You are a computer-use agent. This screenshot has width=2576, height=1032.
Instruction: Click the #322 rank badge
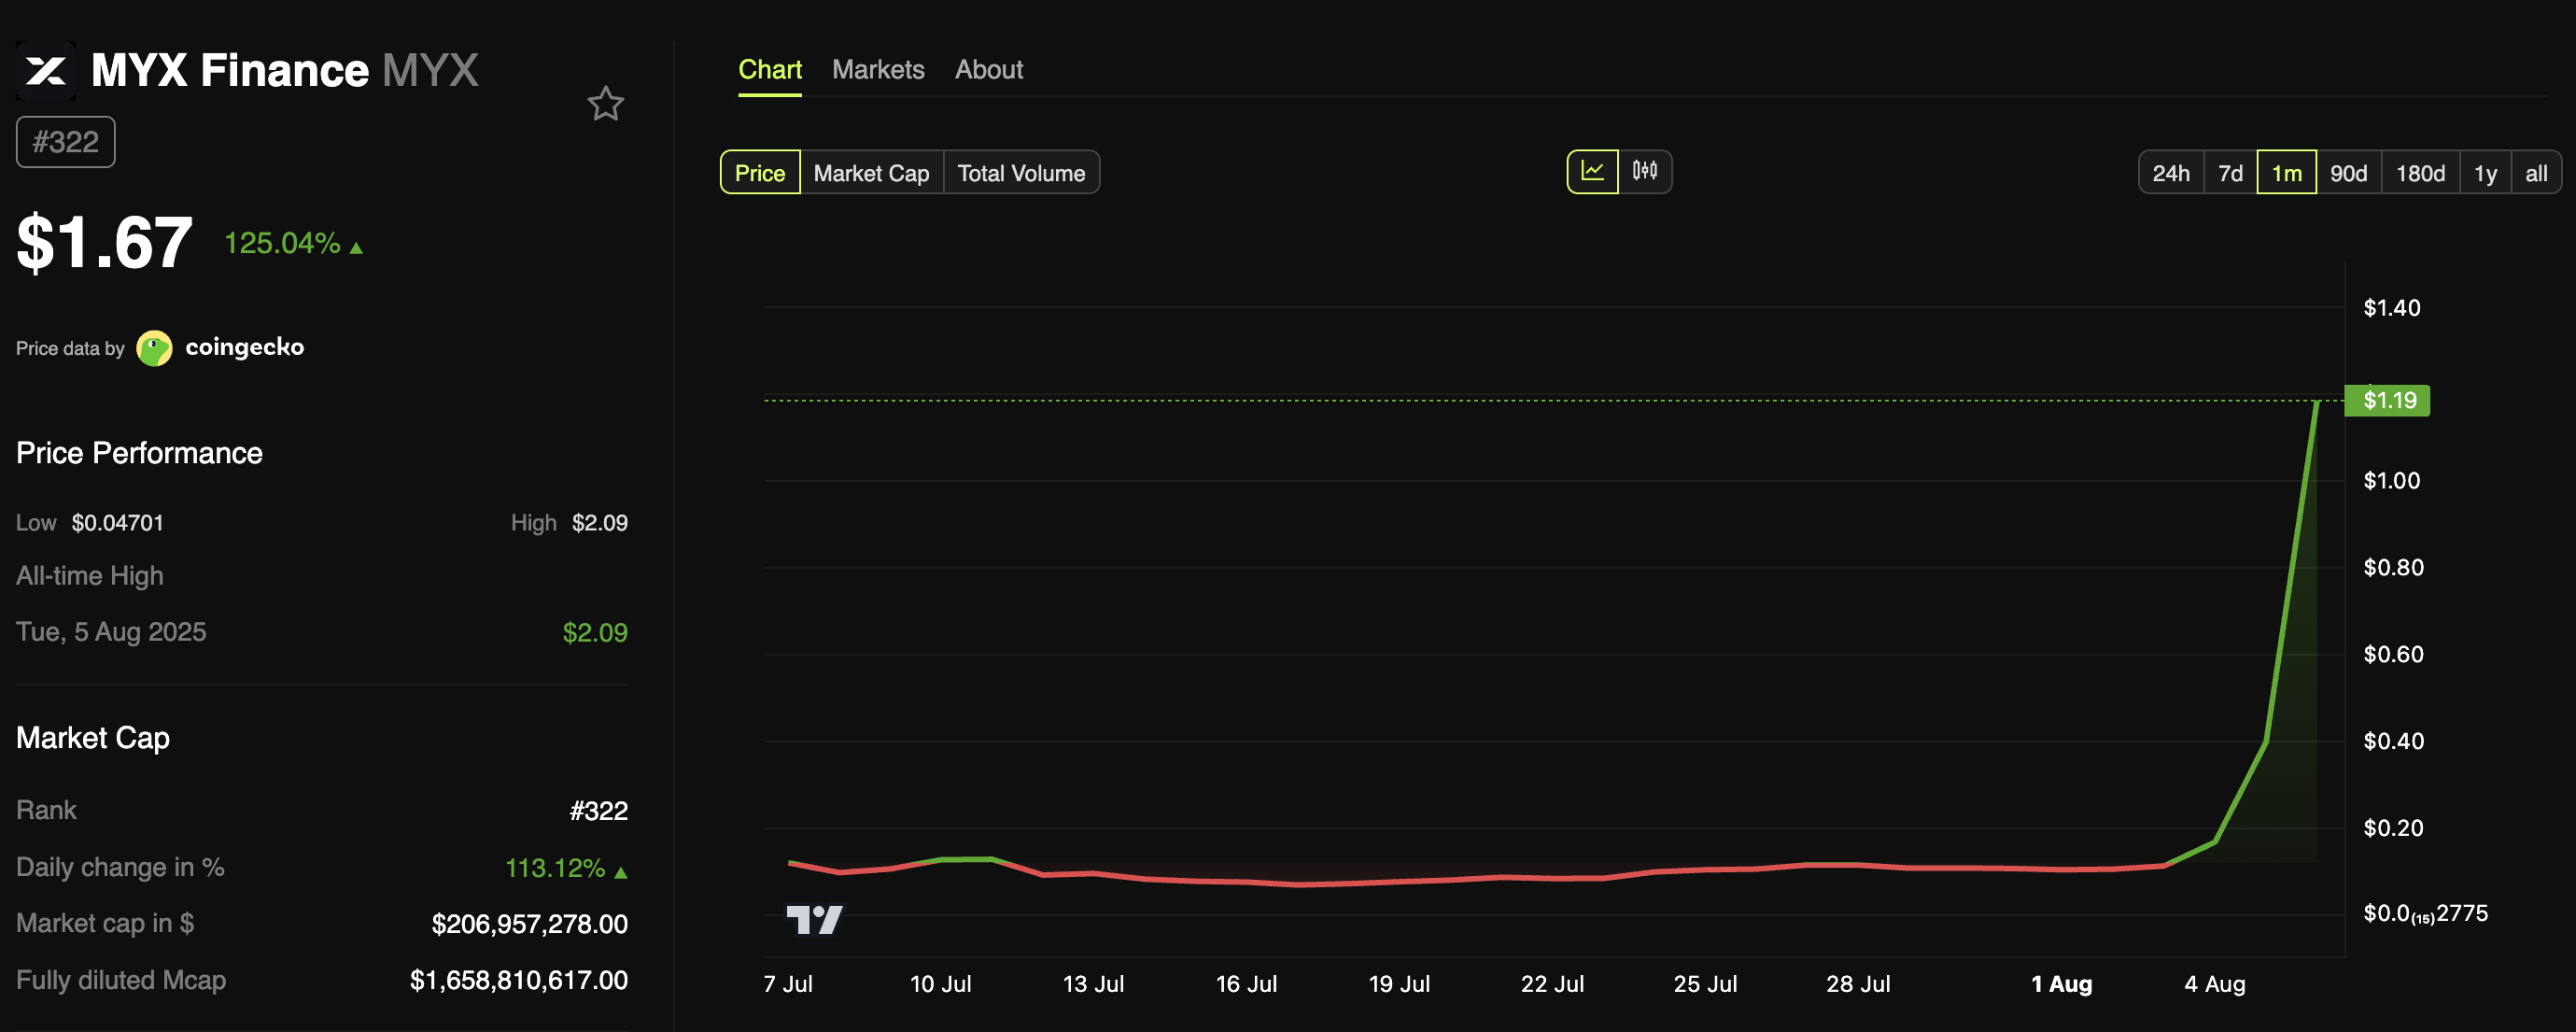(x=65, y=142)
